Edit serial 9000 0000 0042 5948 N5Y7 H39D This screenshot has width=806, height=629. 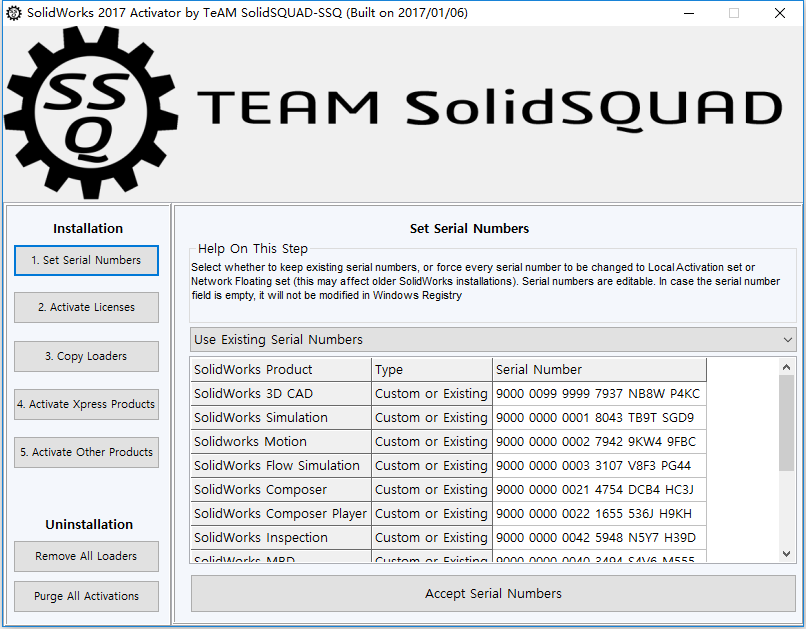click(x=599, y=538)
